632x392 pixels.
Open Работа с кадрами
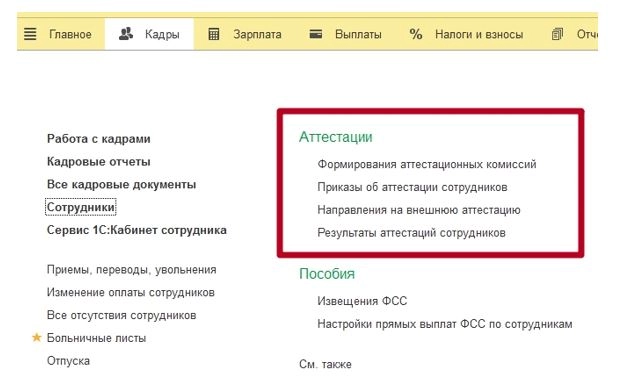pyautogui.click(x=99, y=139)
